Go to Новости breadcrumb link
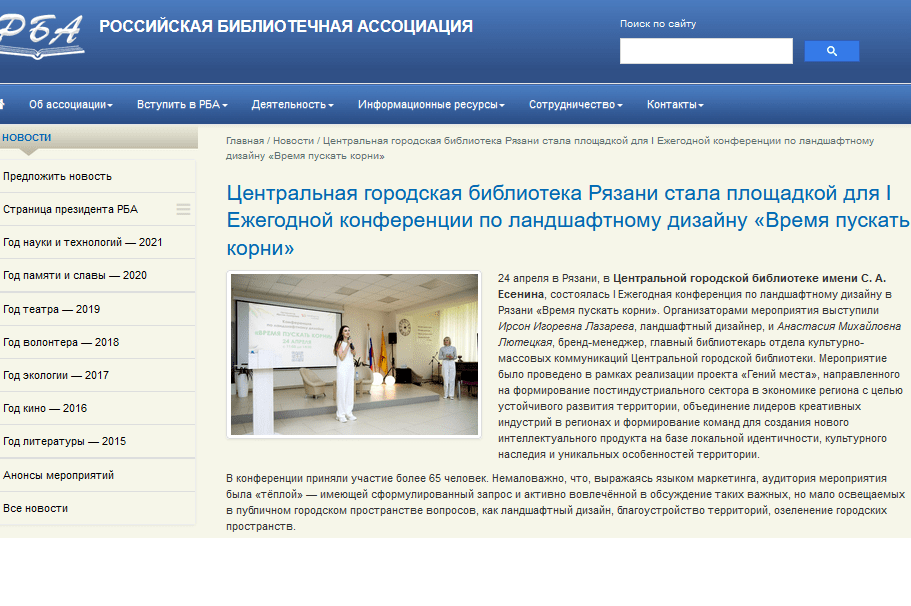The width and height of the screenshot is (911, 606). tap(293, 141)
